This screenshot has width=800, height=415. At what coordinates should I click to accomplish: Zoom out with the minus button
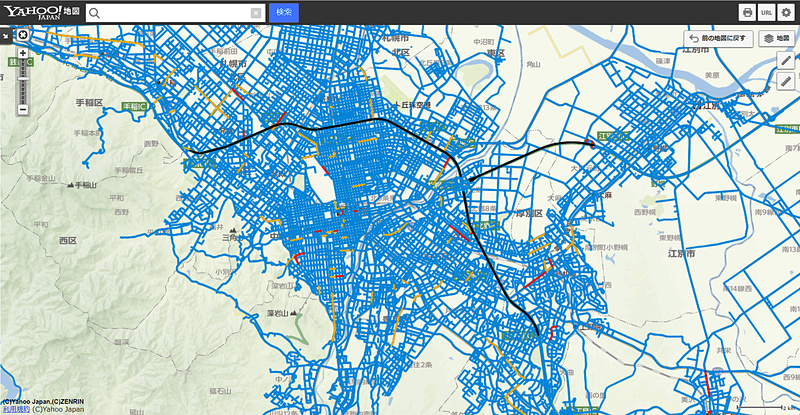click(x=23, y=109)
